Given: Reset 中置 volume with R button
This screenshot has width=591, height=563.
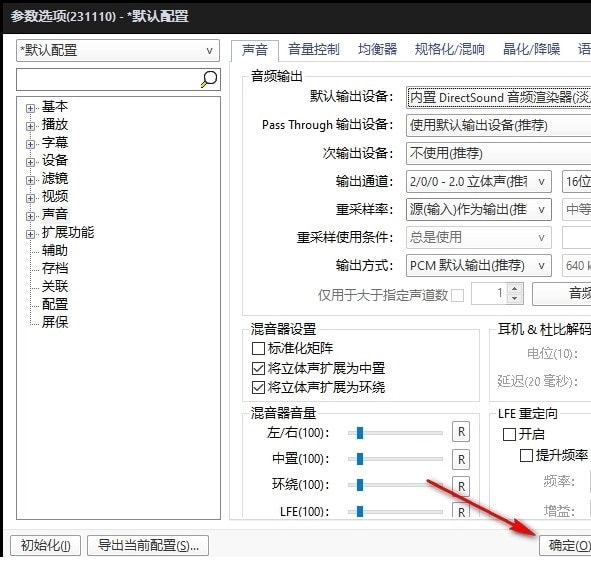Looking at the screenshot, I should 461,459.
